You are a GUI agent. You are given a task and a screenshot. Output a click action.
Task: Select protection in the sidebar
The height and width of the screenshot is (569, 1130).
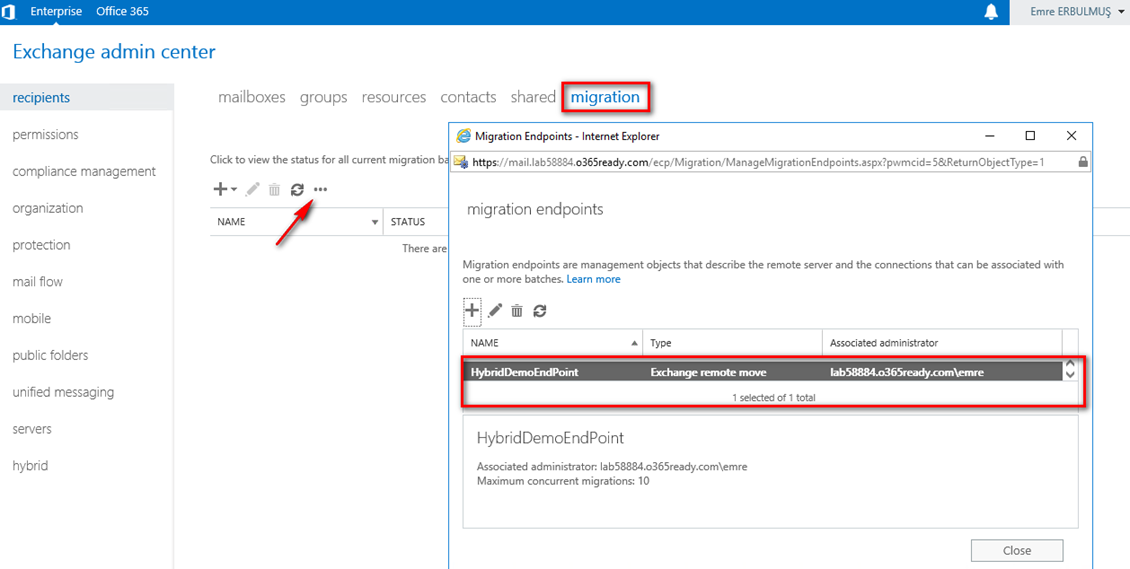pos(41,245)
